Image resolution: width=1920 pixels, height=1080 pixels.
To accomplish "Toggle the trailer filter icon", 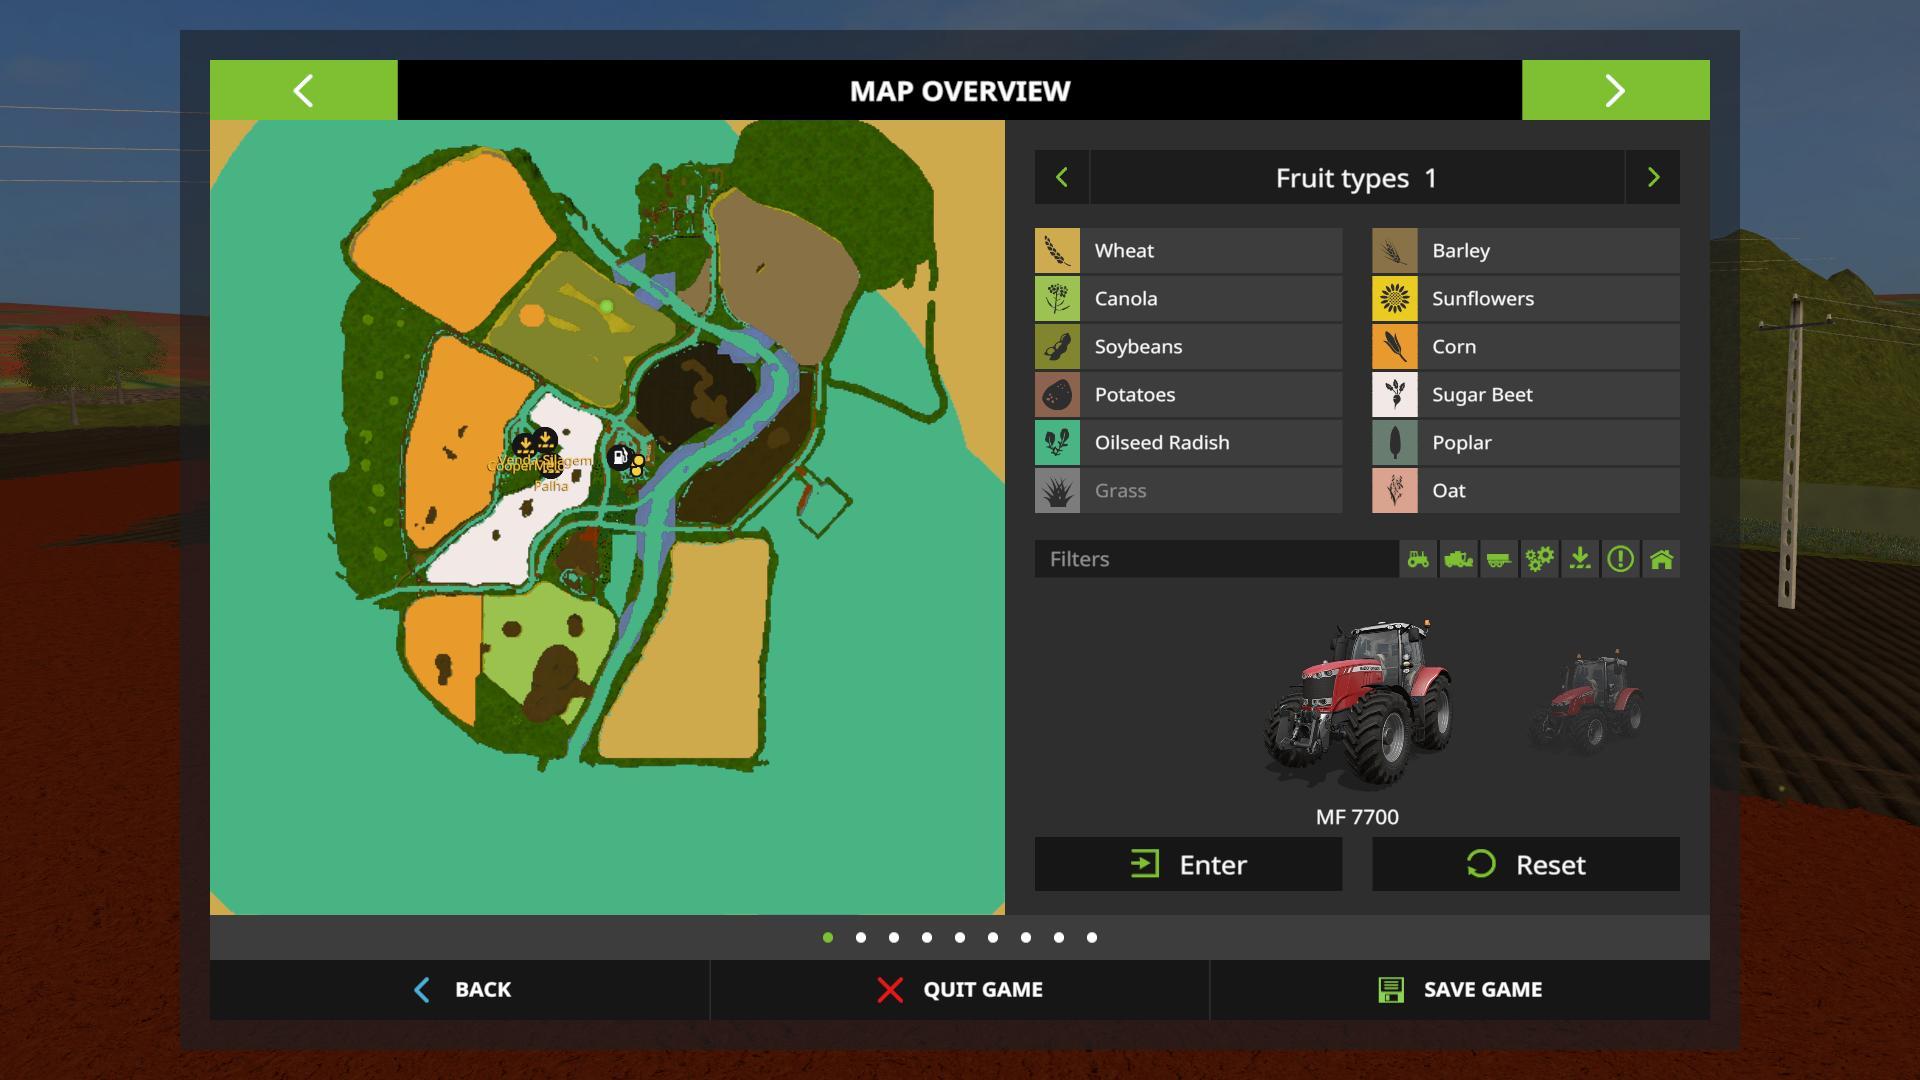I will point(1499,559).
